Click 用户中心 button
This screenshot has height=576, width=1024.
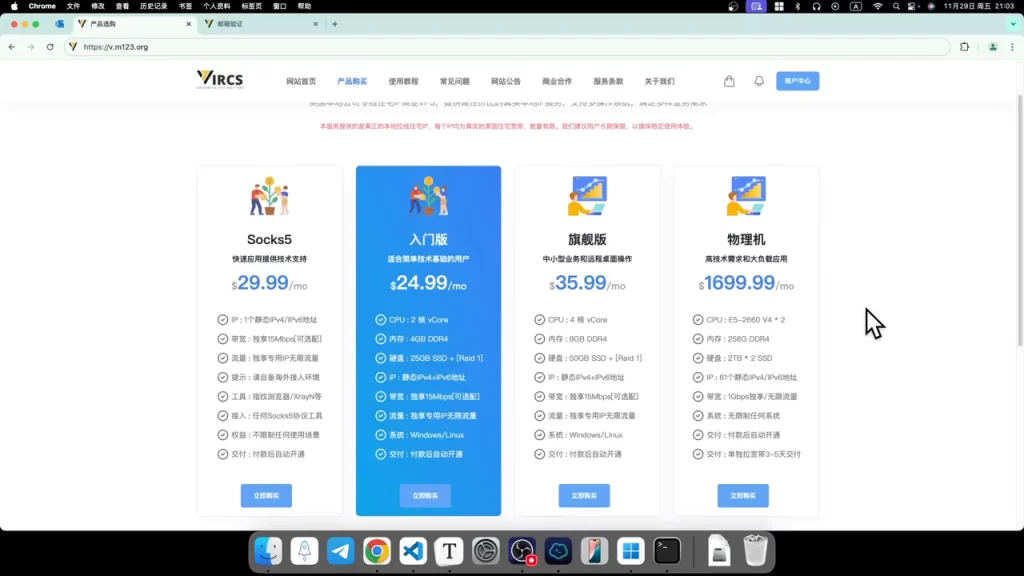(x=797, y=81)
